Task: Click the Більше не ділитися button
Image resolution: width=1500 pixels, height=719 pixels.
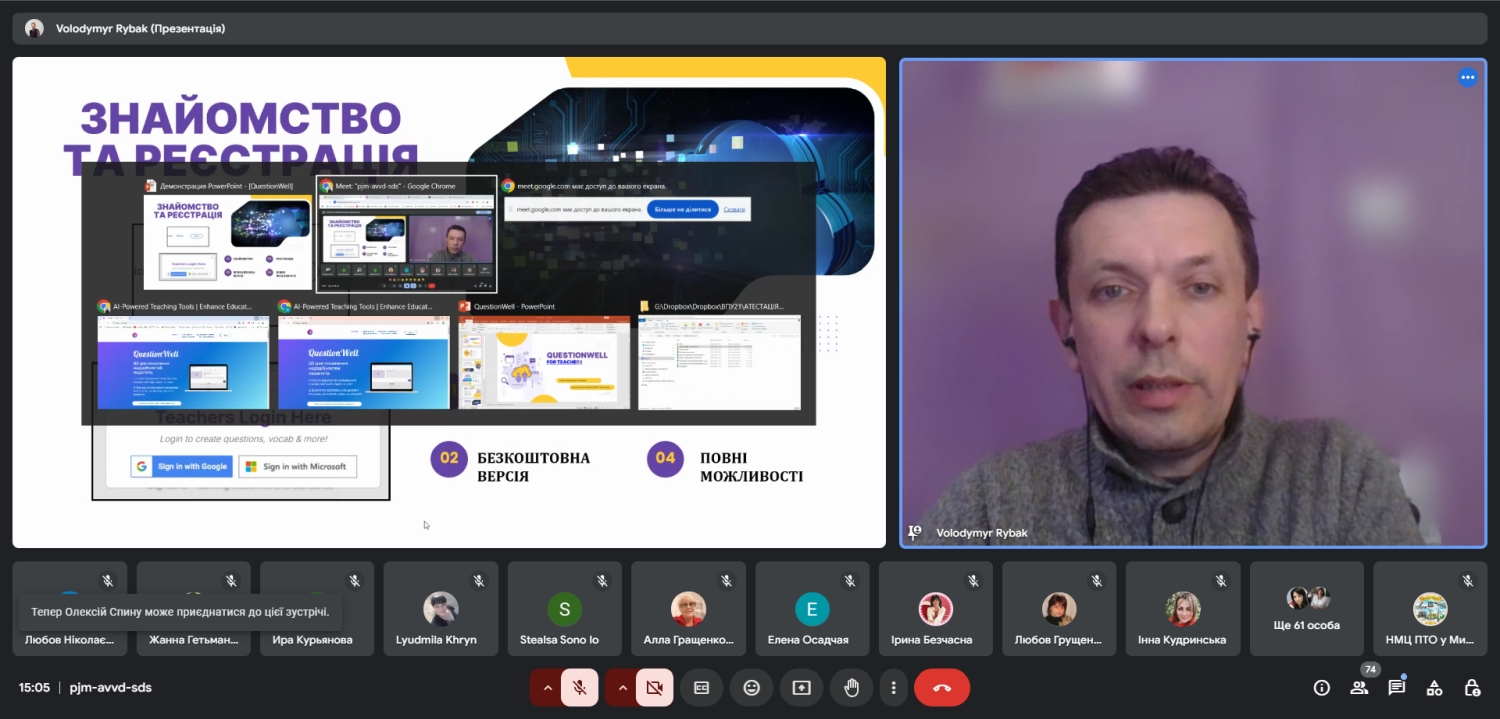Action: 683,209
